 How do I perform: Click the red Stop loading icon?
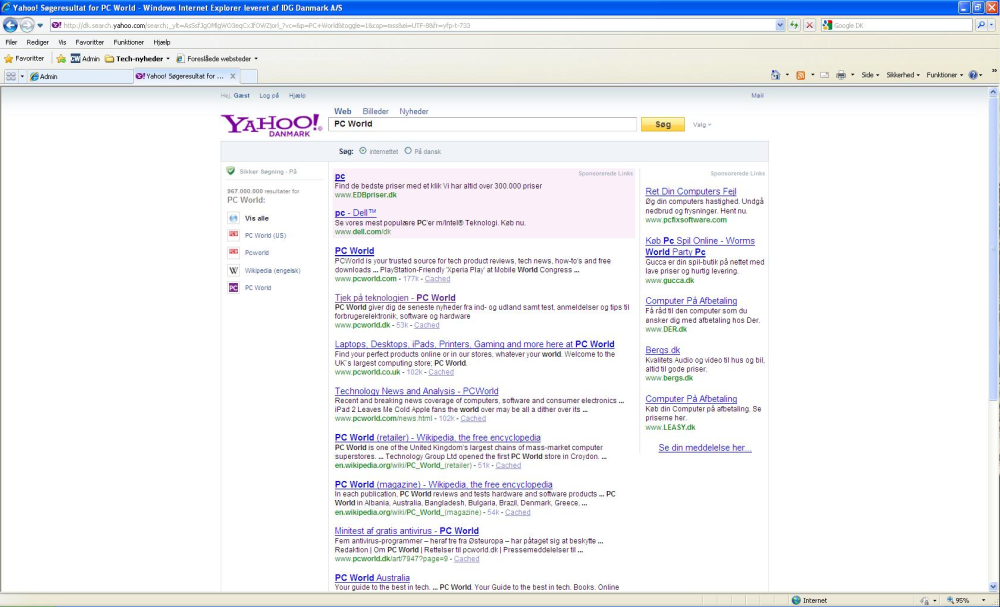[x=809, y=25]
